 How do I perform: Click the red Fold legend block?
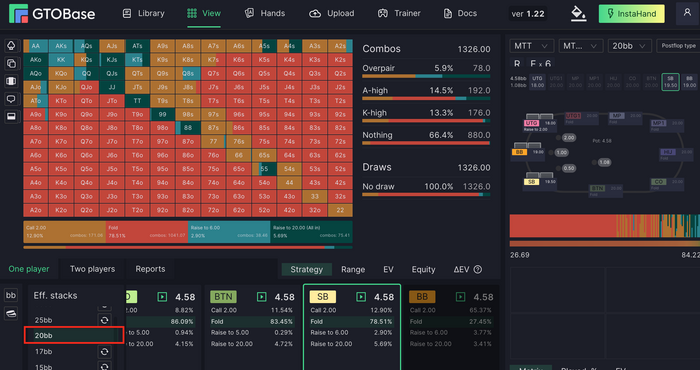point(147,232)
